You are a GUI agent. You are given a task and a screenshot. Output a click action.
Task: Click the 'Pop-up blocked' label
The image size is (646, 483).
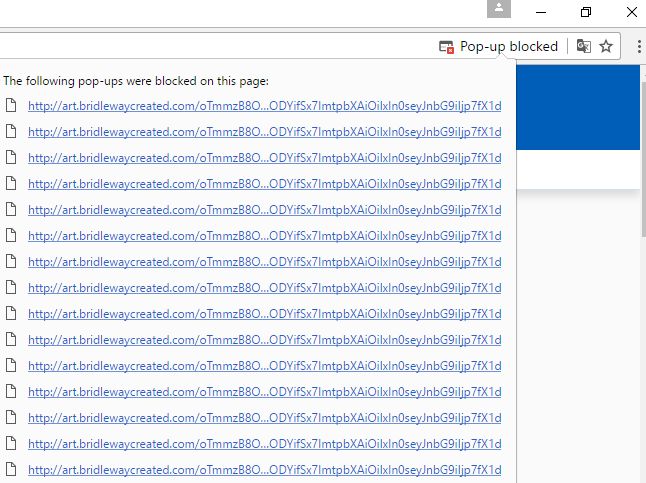[x=509, y=46]
